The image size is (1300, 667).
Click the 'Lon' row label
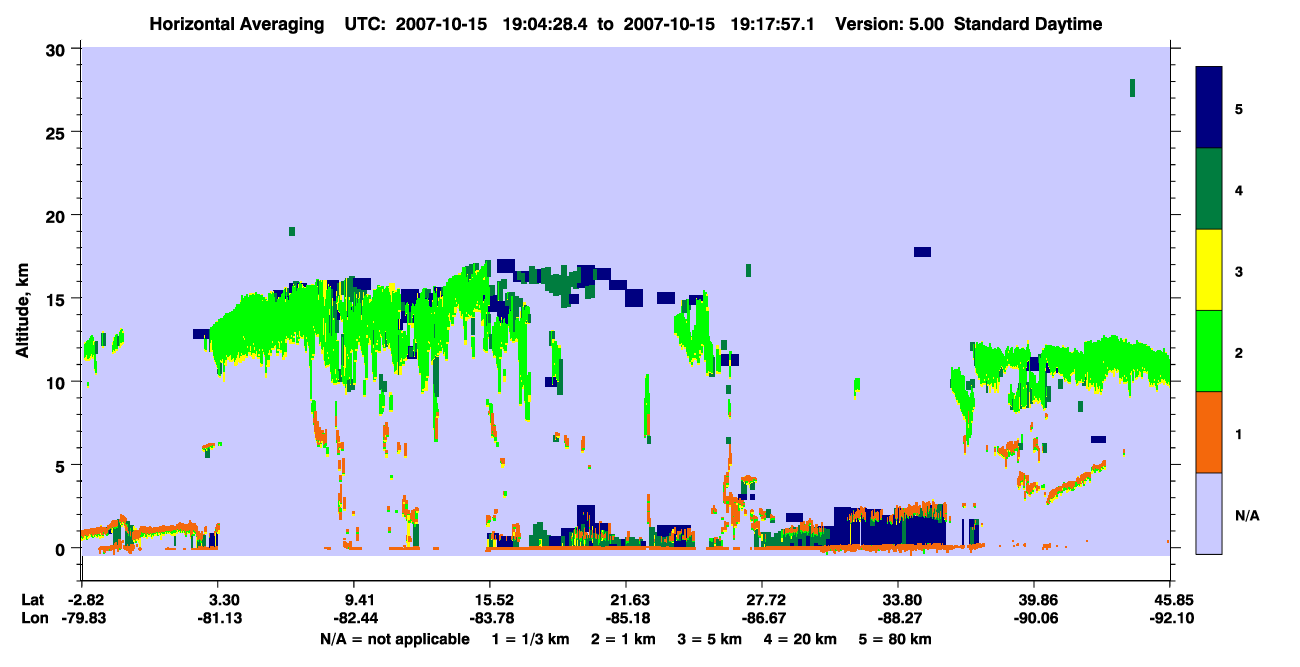34,618
